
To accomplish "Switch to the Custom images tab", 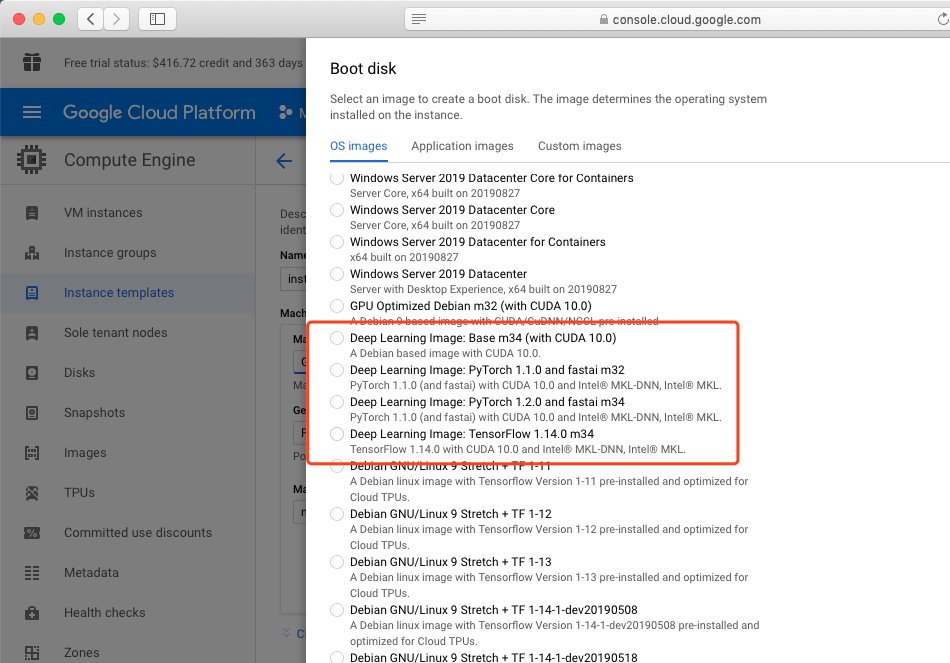I will (x=580, y=146).
